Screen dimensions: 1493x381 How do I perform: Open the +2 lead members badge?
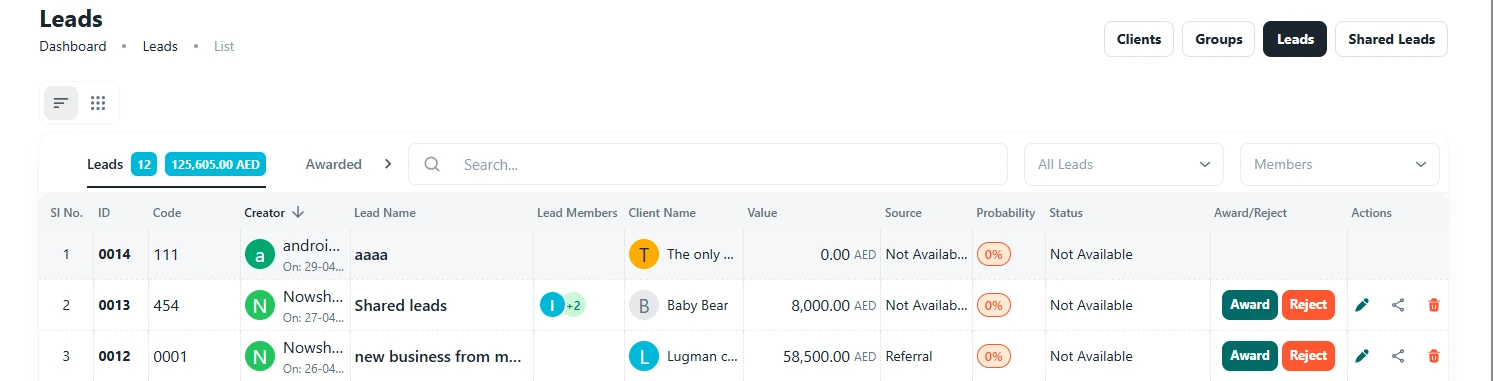pyautogui.click(x=574, y=305)
